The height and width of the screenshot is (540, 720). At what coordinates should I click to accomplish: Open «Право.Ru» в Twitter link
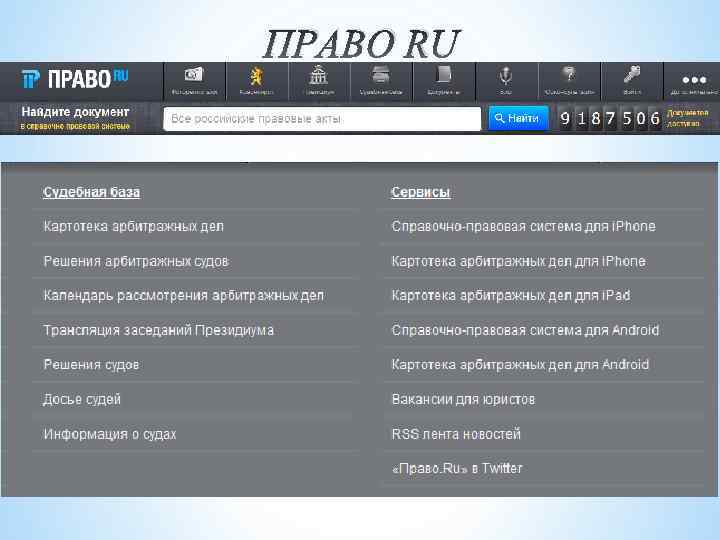tap(457, 468)
